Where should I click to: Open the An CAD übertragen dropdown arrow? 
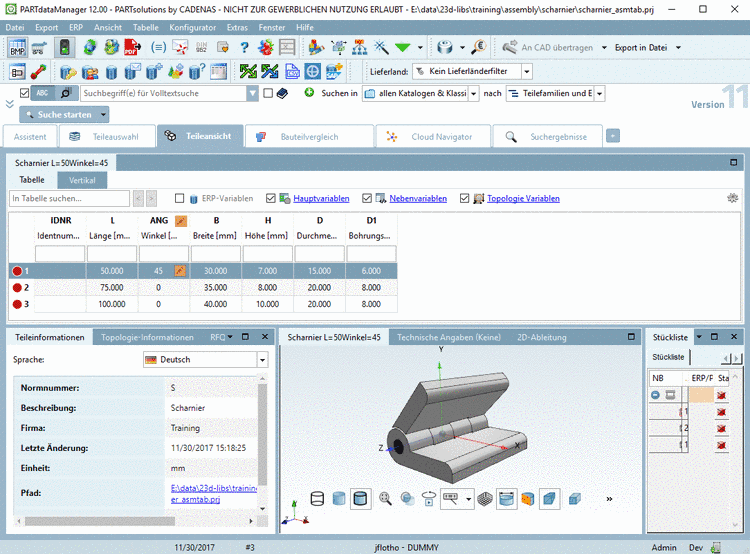604,47
